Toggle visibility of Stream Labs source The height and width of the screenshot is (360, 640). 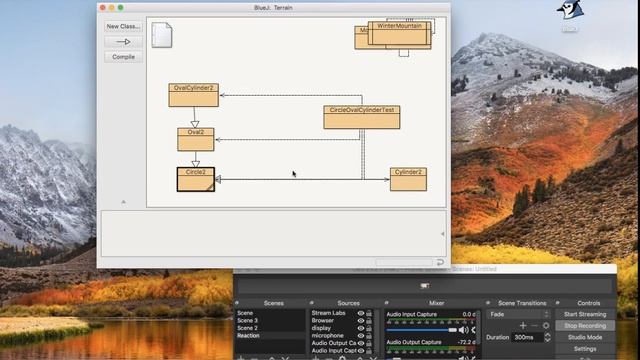tap(360, 313)
